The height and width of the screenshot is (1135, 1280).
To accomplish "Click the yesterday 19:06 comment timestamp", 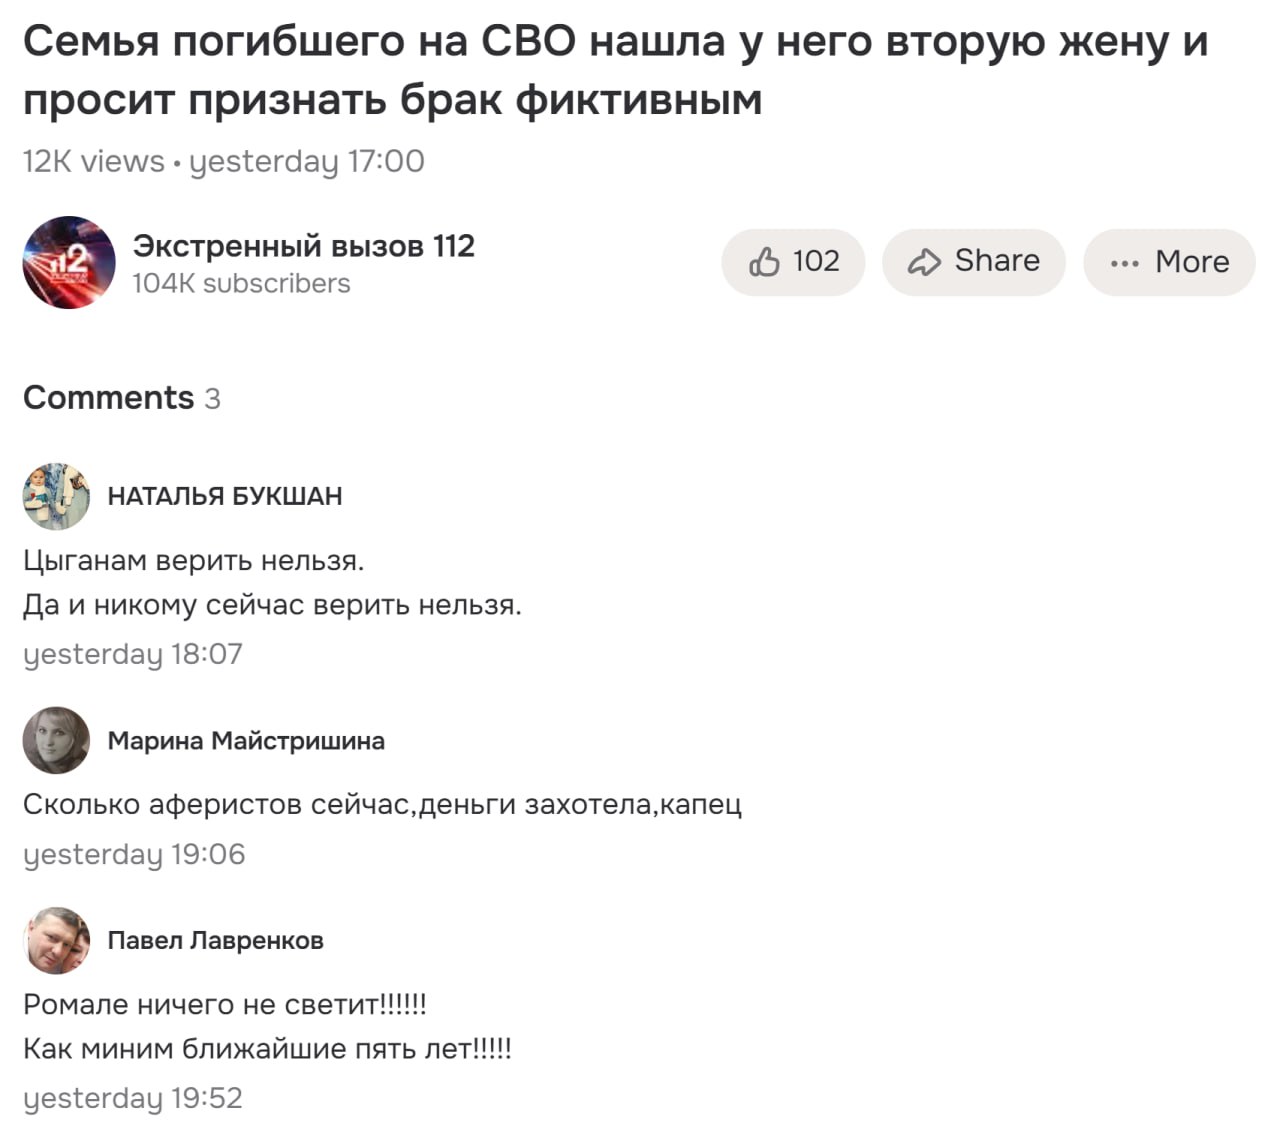I will tap(134, 854).
